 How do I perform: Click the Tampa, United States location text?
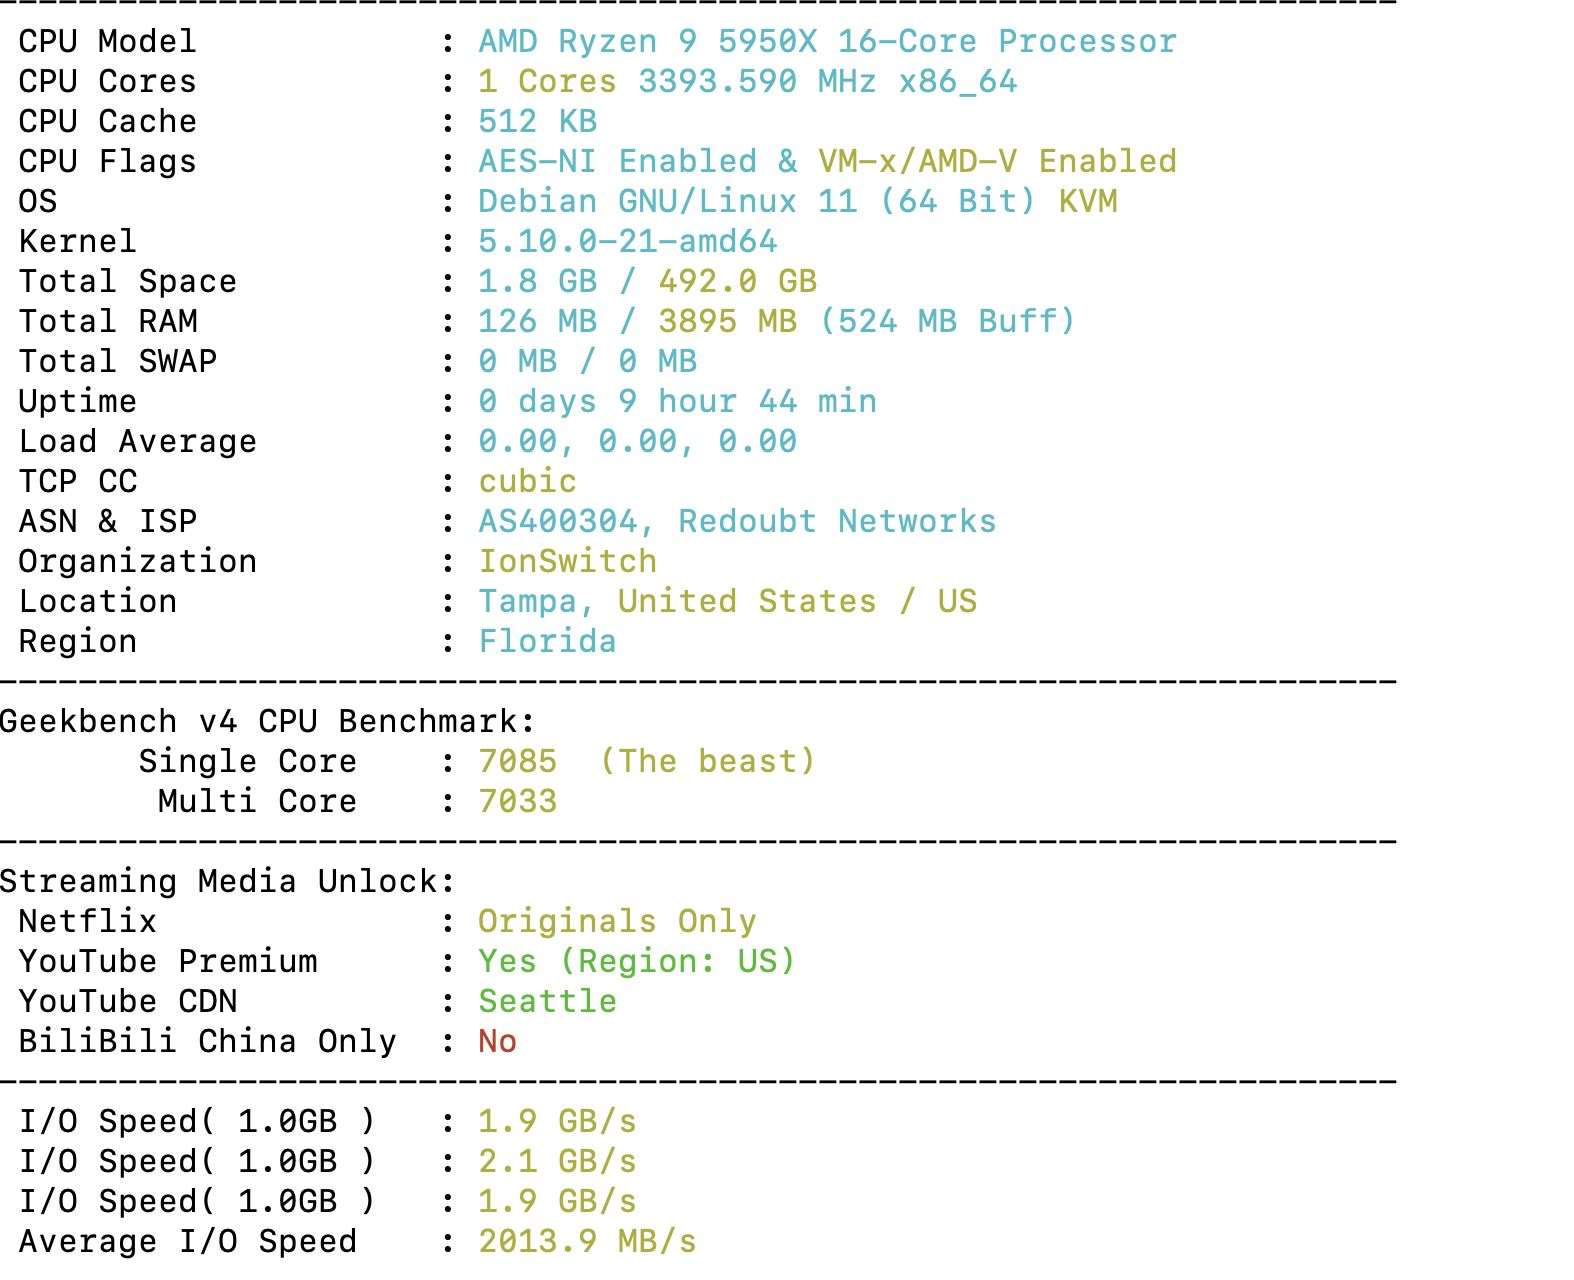click(677, 602)
